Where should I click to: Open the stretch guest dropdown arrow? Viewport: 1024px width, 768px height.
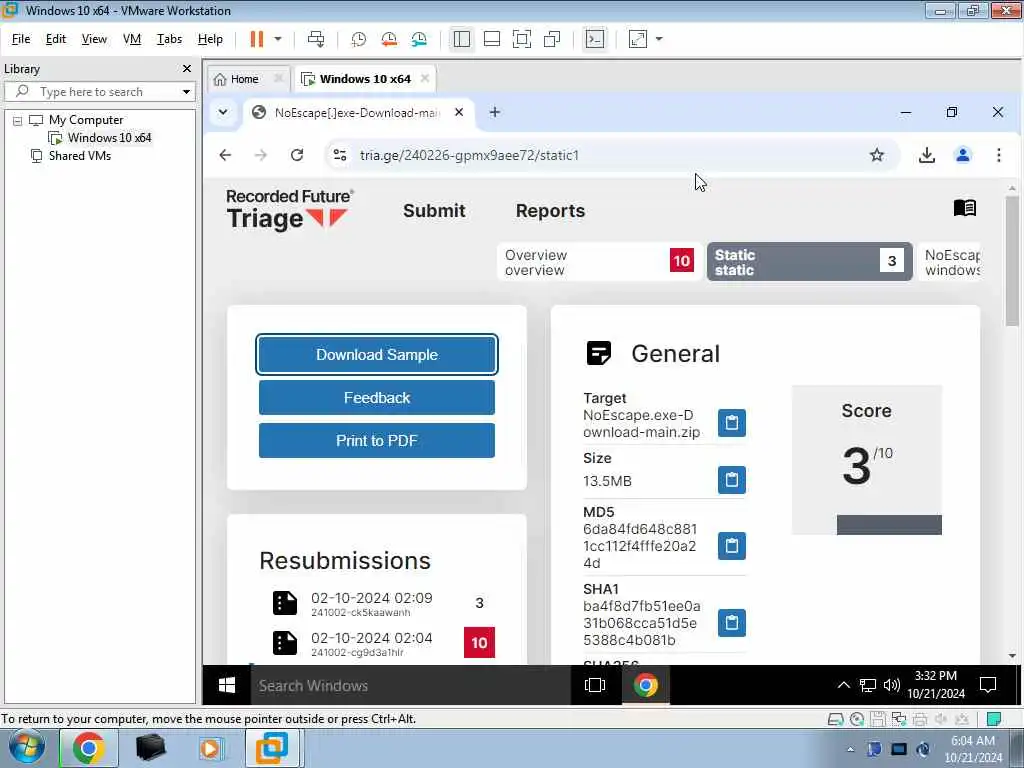[659, 39]
